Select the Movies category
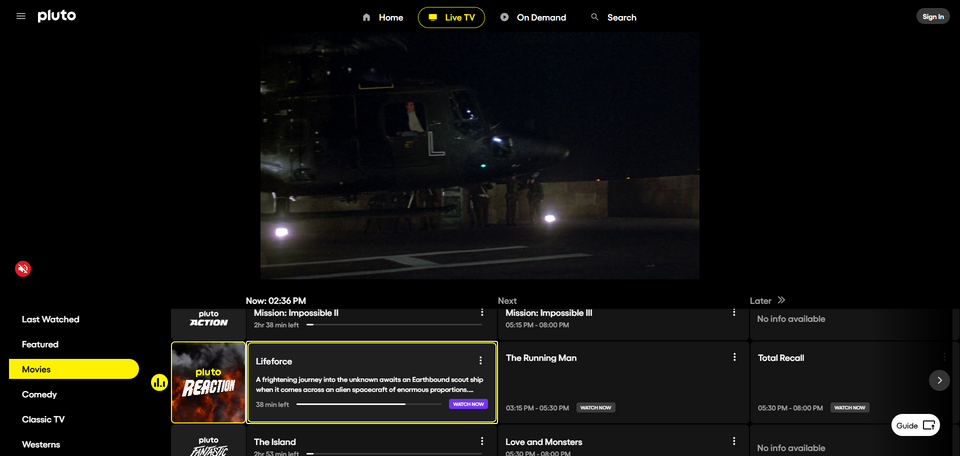Screen dimensions: 960x456 73,369
